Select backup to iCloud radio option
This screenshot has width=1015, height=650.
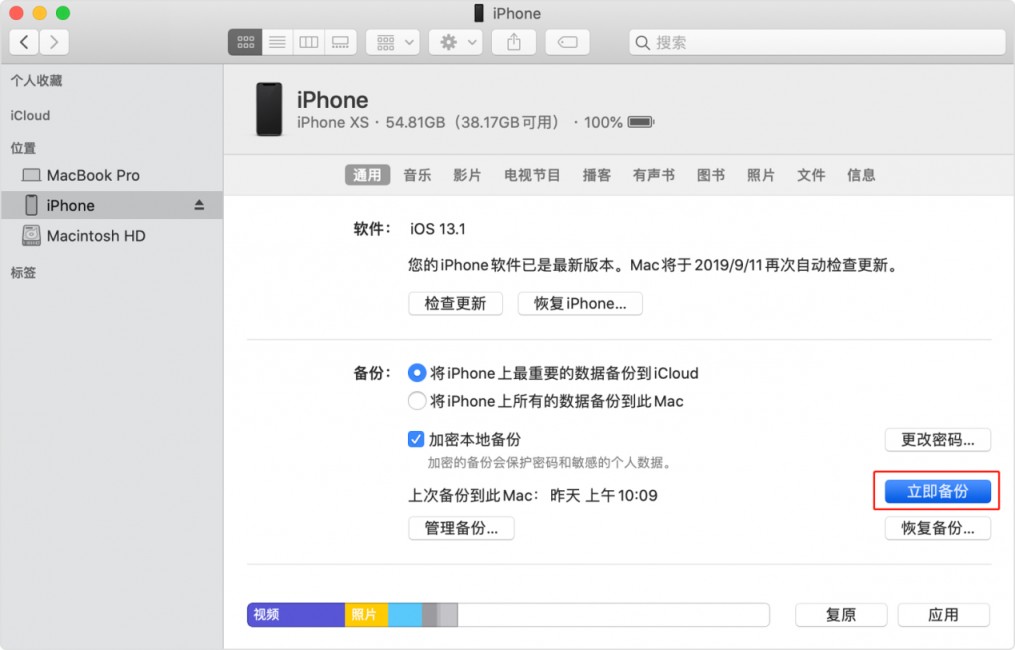[x=418, y=373]
